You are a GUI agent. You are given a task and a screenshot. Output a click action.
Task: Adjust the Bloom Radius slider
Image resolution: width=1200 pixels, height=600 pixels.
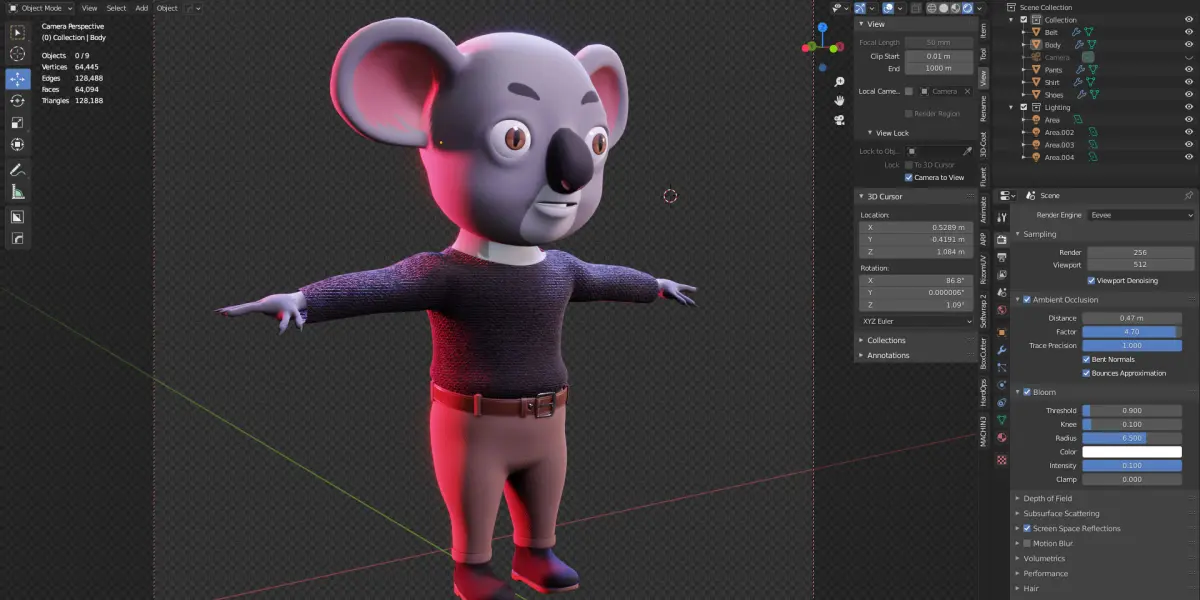tap(1132, 438)
